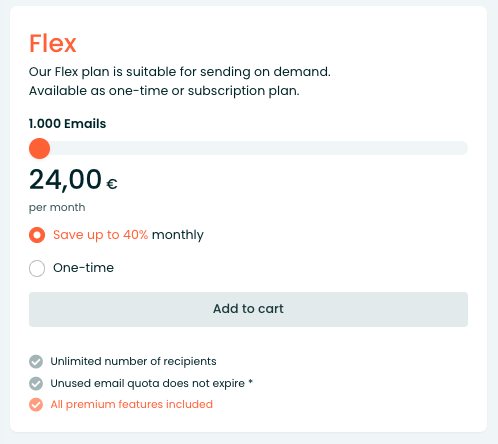Screen dimensions: 498x444
Task: Click the orange email quantity slider handle
Action: [x=39, y=148]
